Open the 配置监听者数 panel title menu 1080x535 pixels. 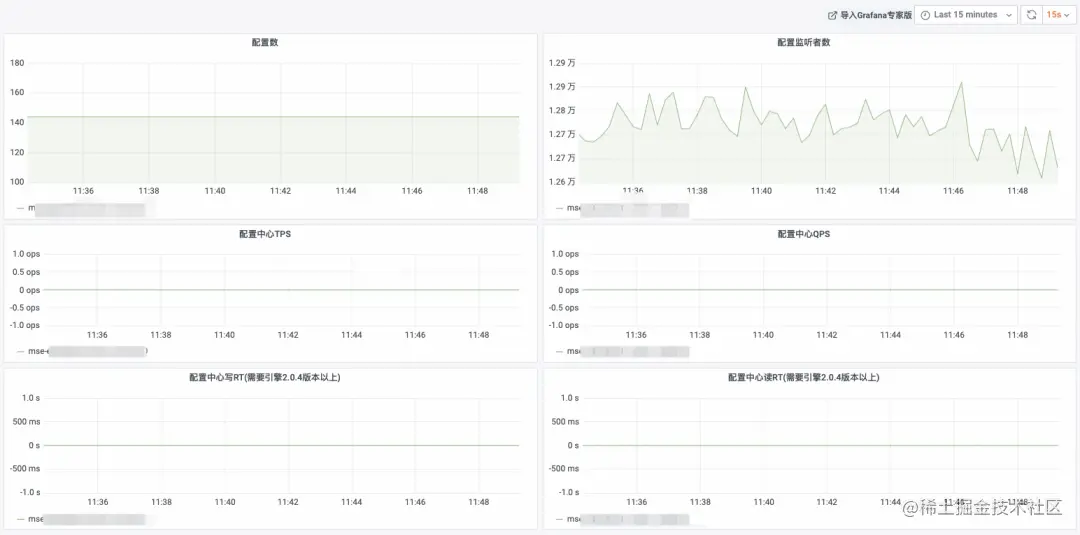(804, 43)
